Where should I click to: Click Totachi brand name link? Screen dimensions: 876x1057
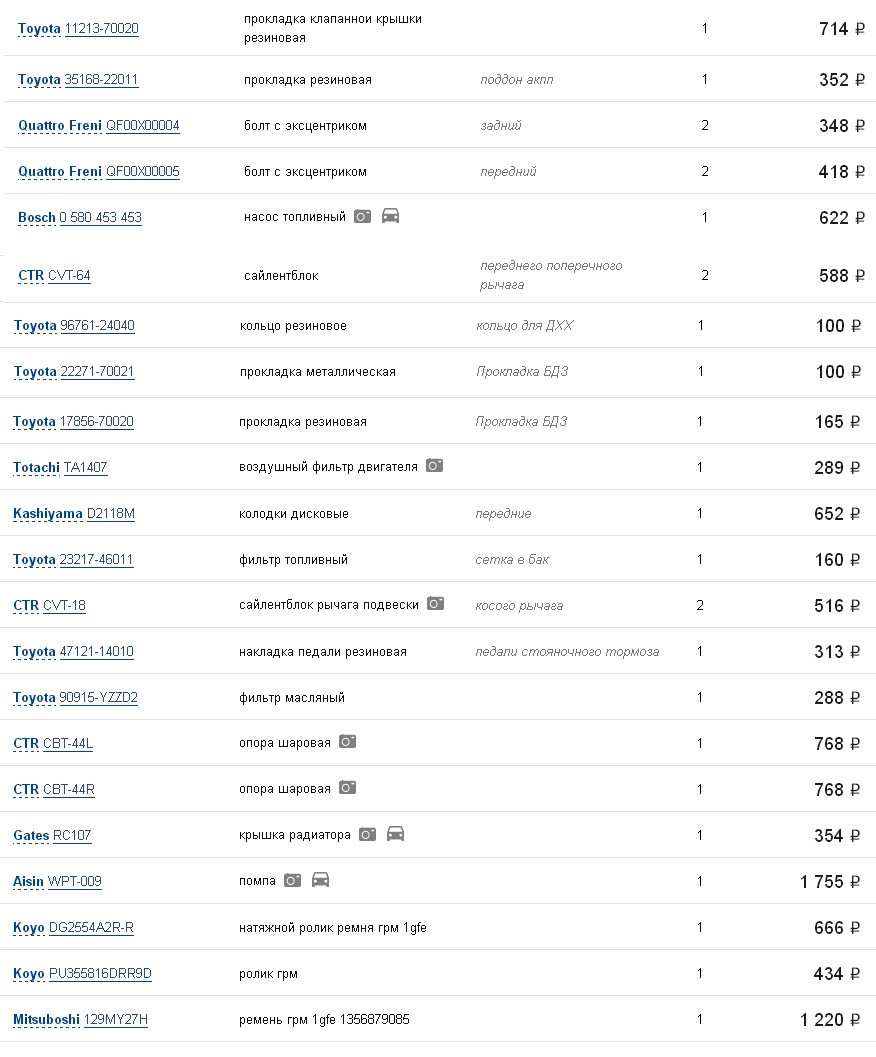click(x=36, y=468)
